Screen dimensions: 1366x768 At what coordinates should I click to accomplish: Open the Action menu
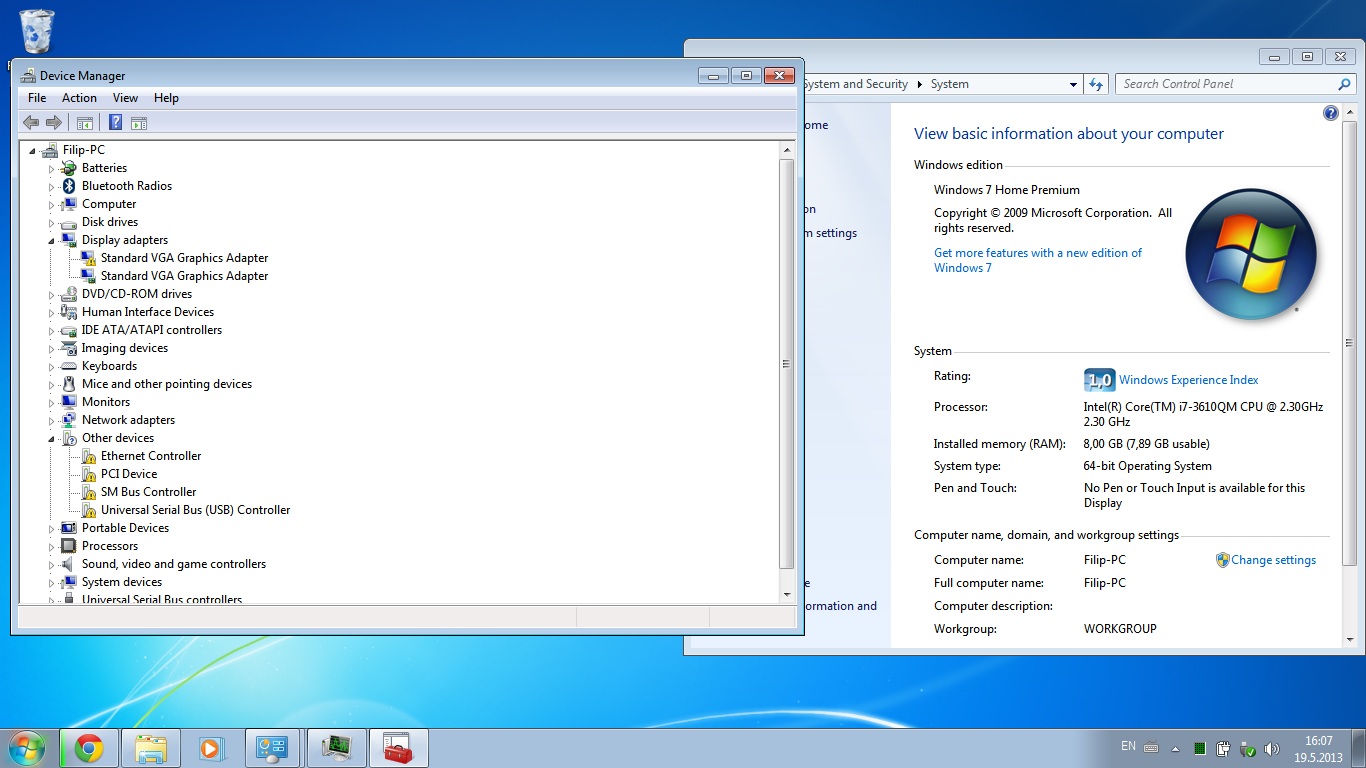79,98
